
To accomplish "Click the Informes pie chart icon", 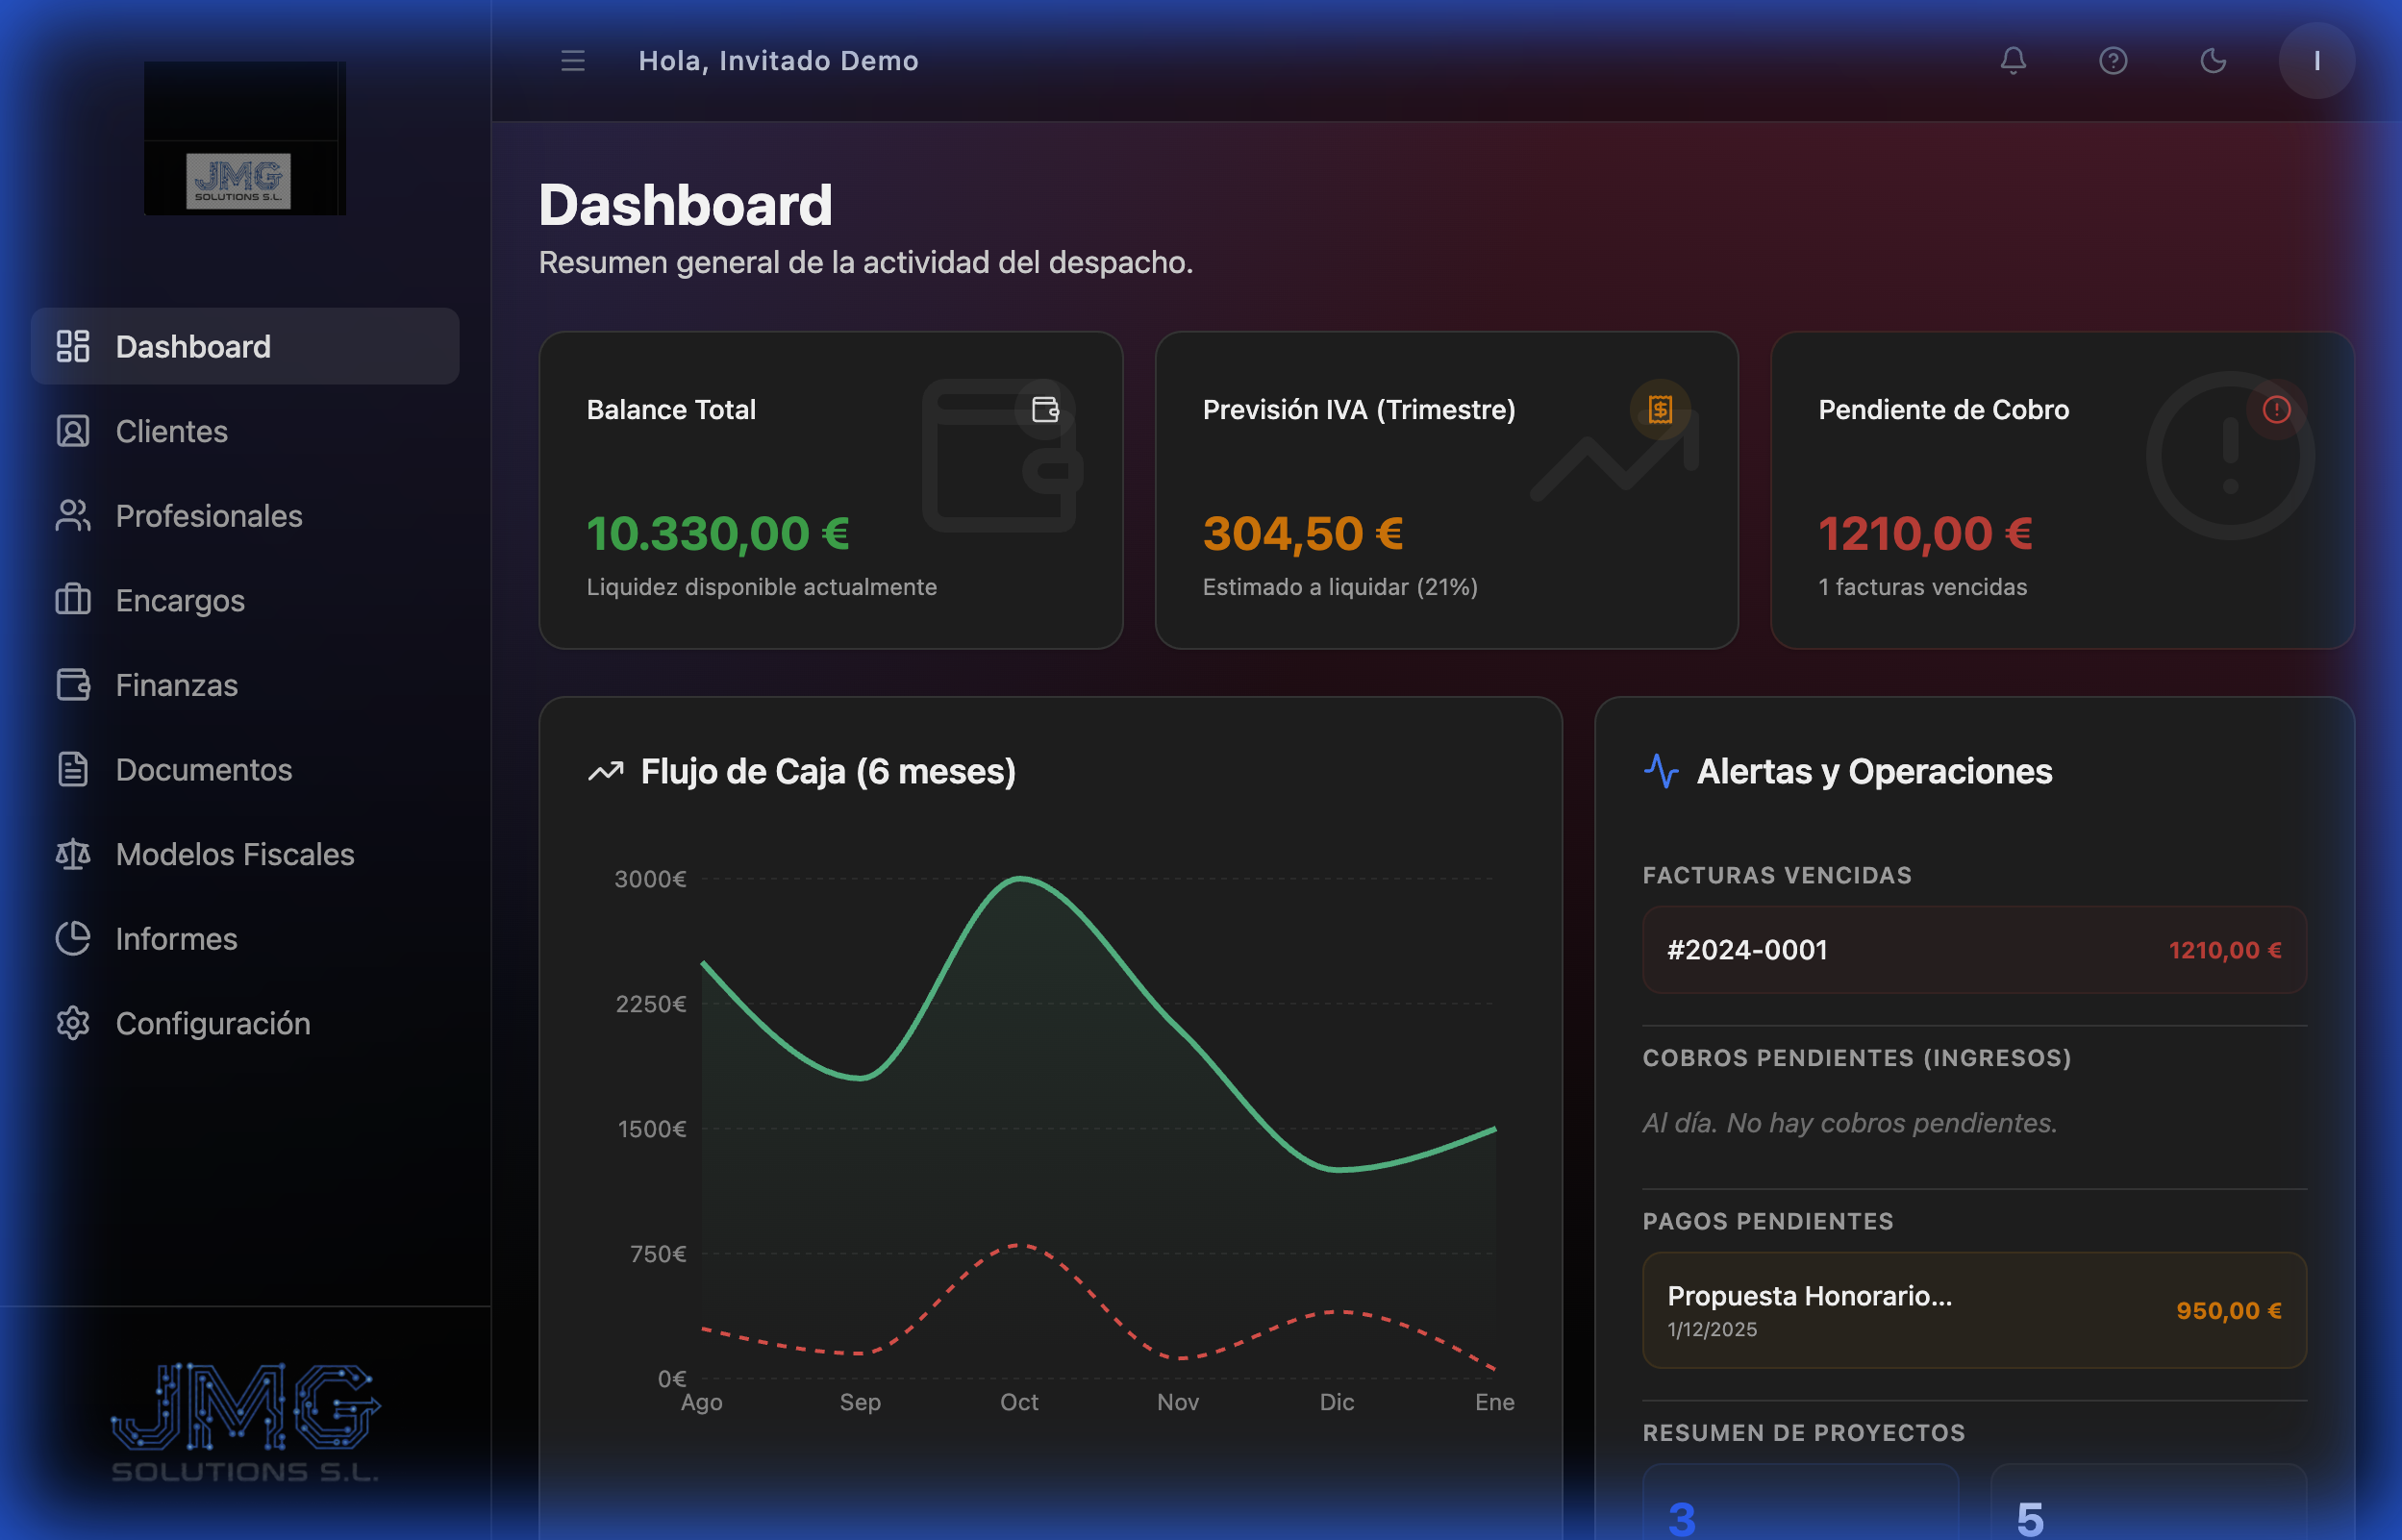I will (73, 939).
